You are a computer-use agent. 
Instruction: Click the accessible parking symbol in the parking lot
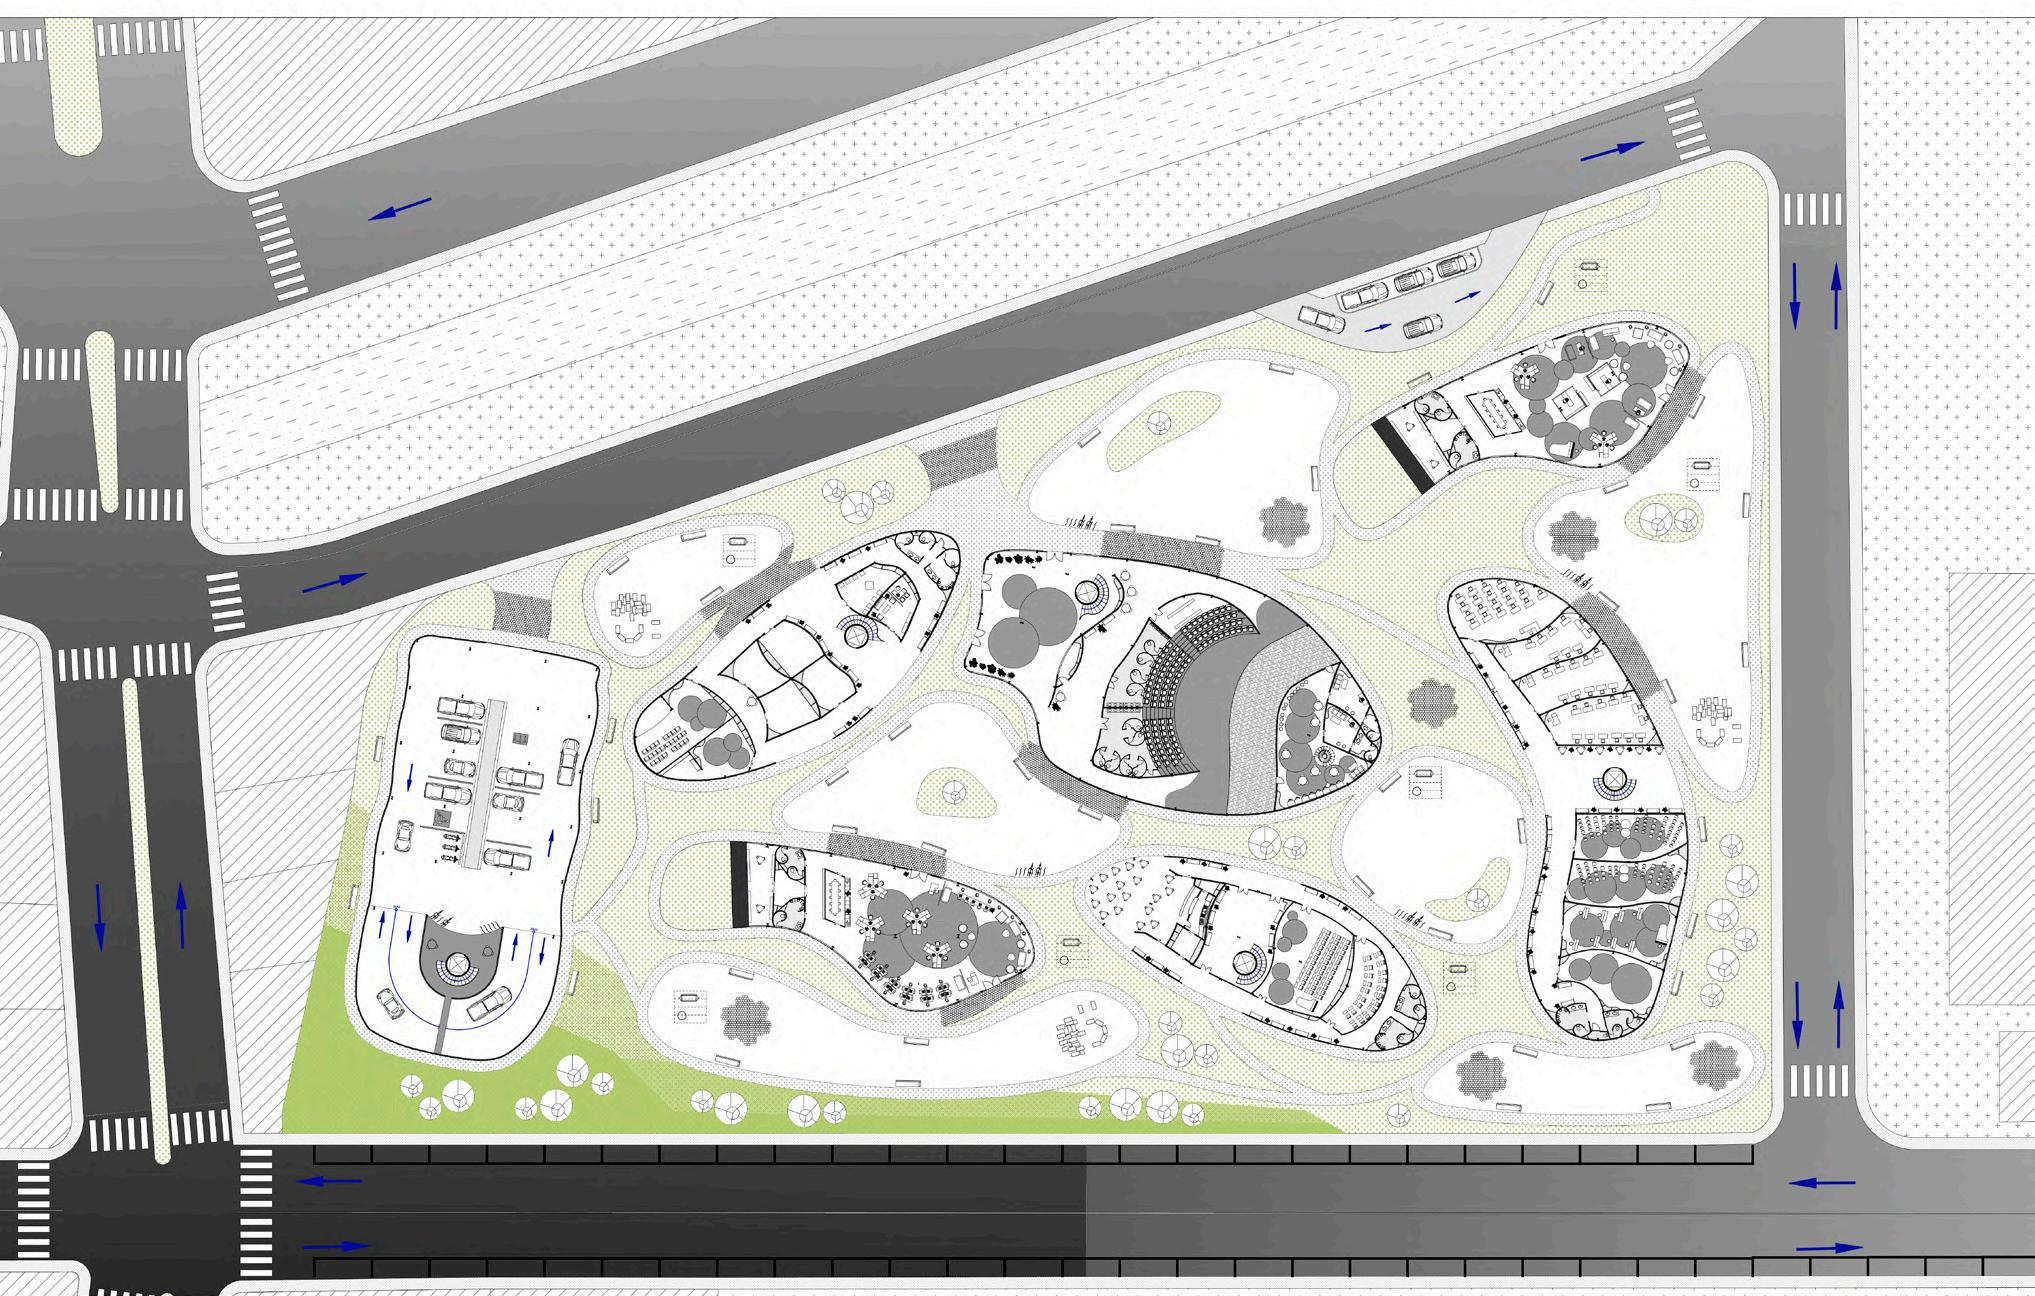tap(441, 819)
